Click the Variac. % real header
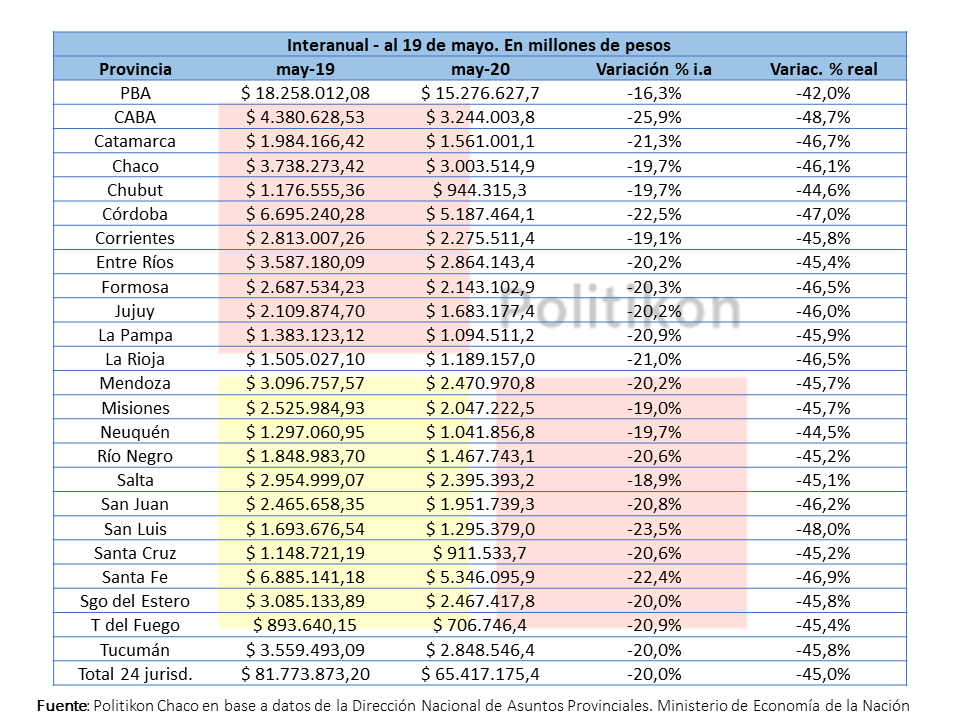This screenshot has width=960, height=720. tap(823, 69)
